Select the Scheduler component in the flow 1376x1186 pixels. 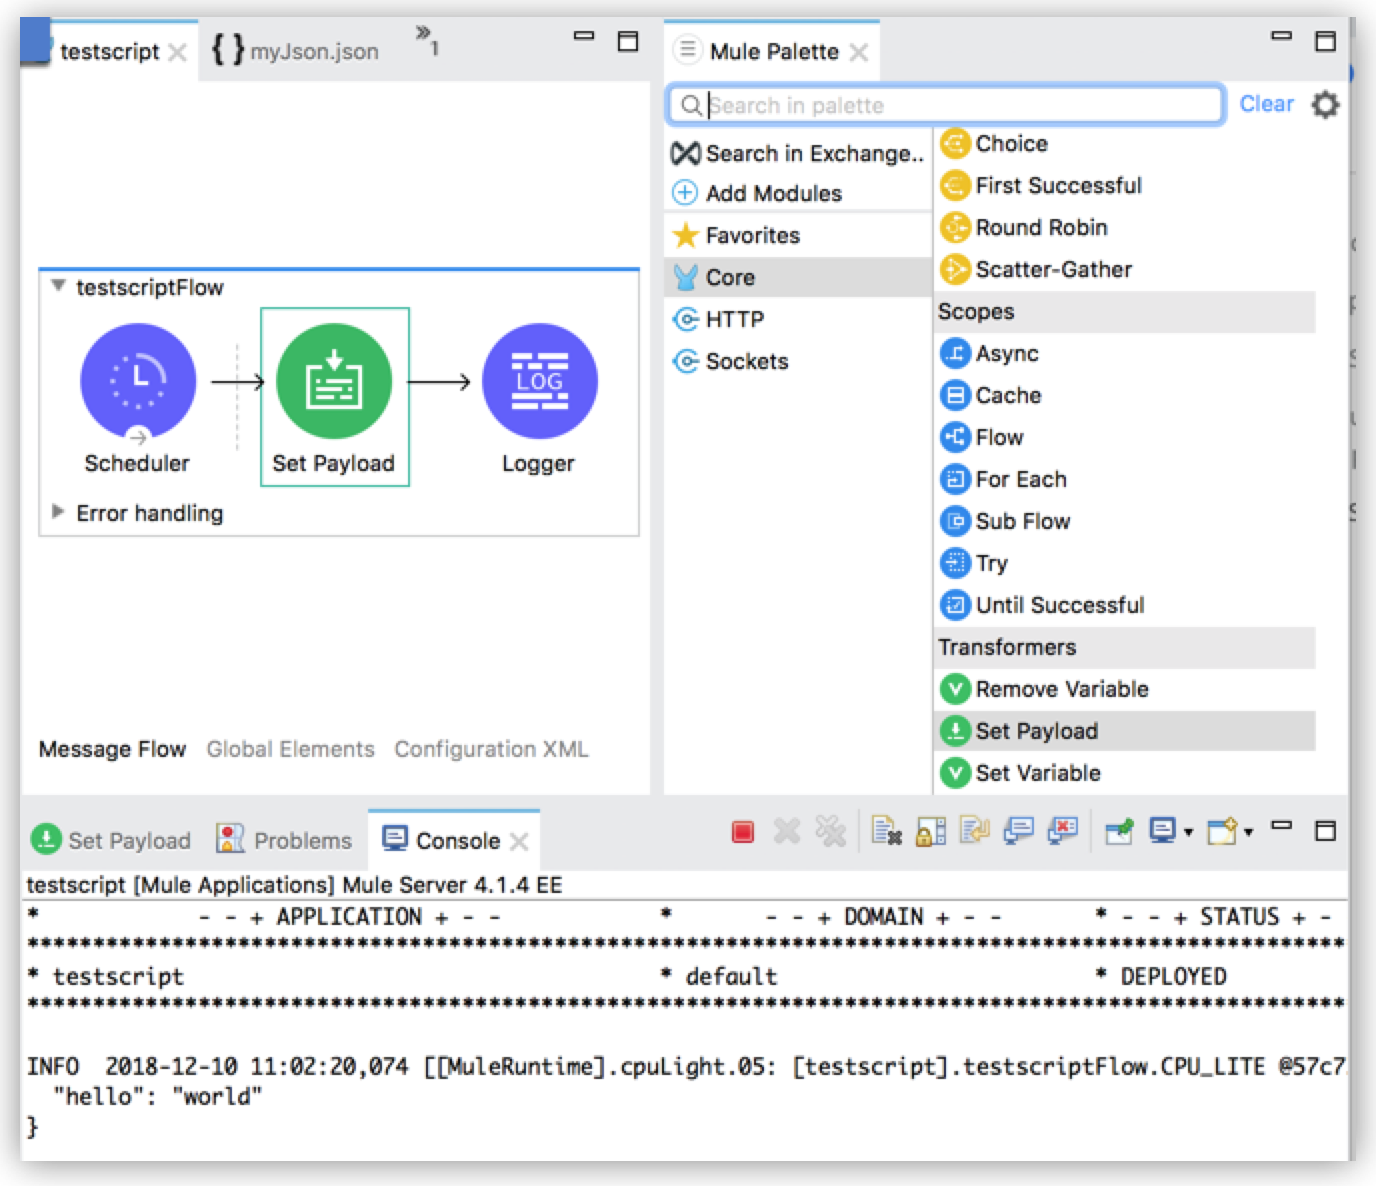click(138, 381)
